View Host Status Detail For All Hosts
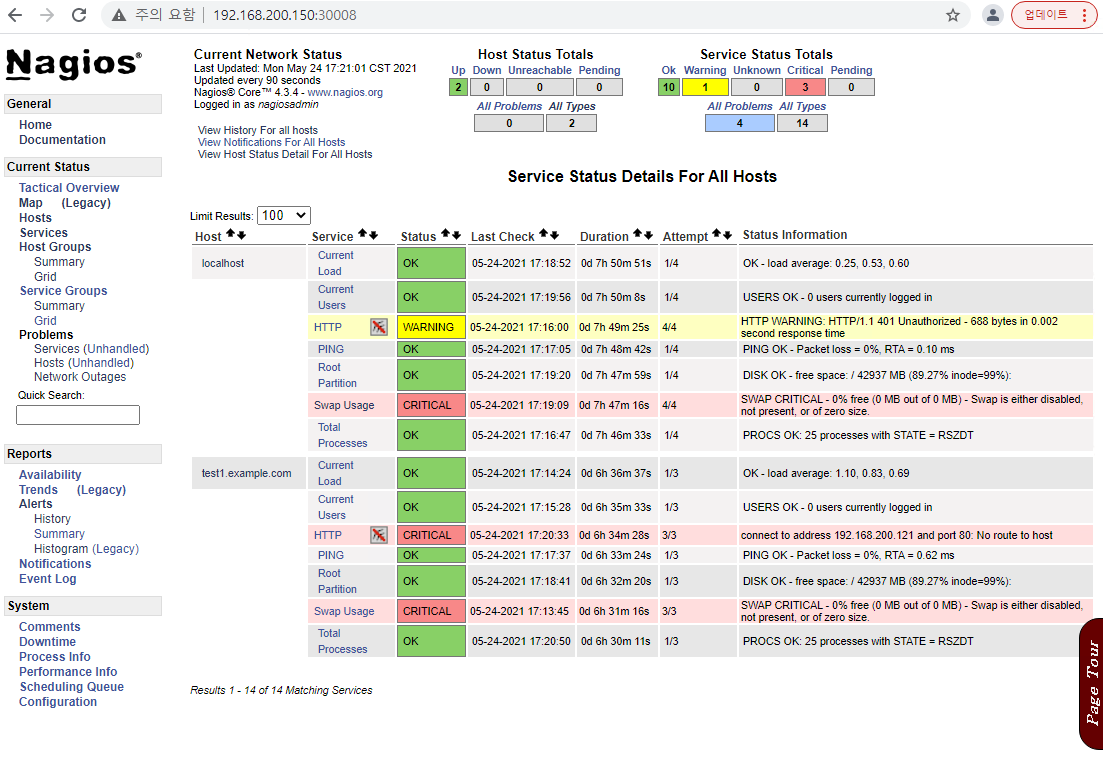Viewport: 1103px width, 766px height. (285, 154)
